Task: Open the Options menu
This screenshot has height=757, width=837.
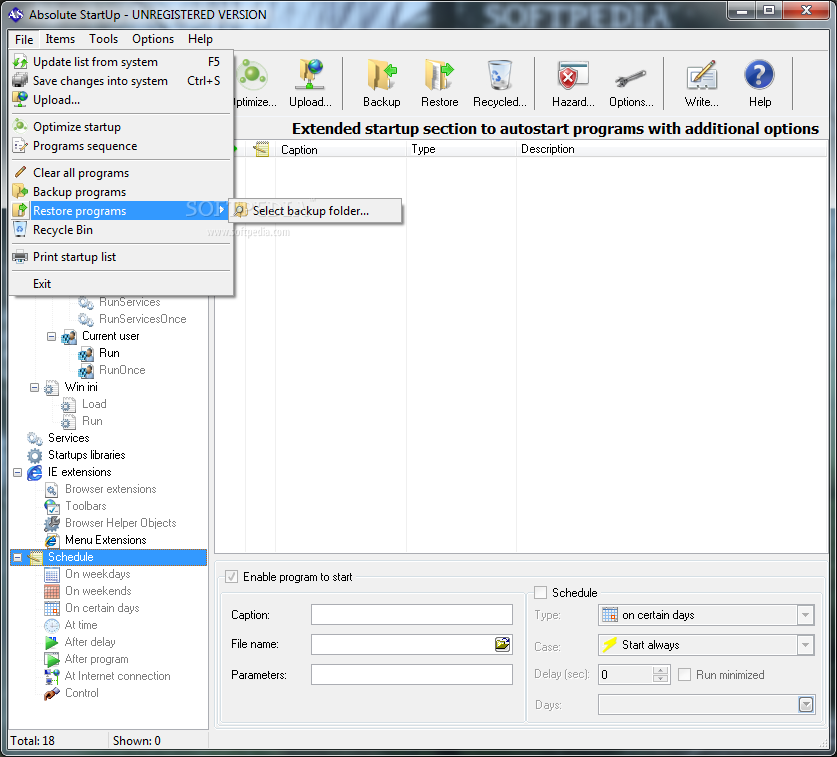Action: coord(153,39)
